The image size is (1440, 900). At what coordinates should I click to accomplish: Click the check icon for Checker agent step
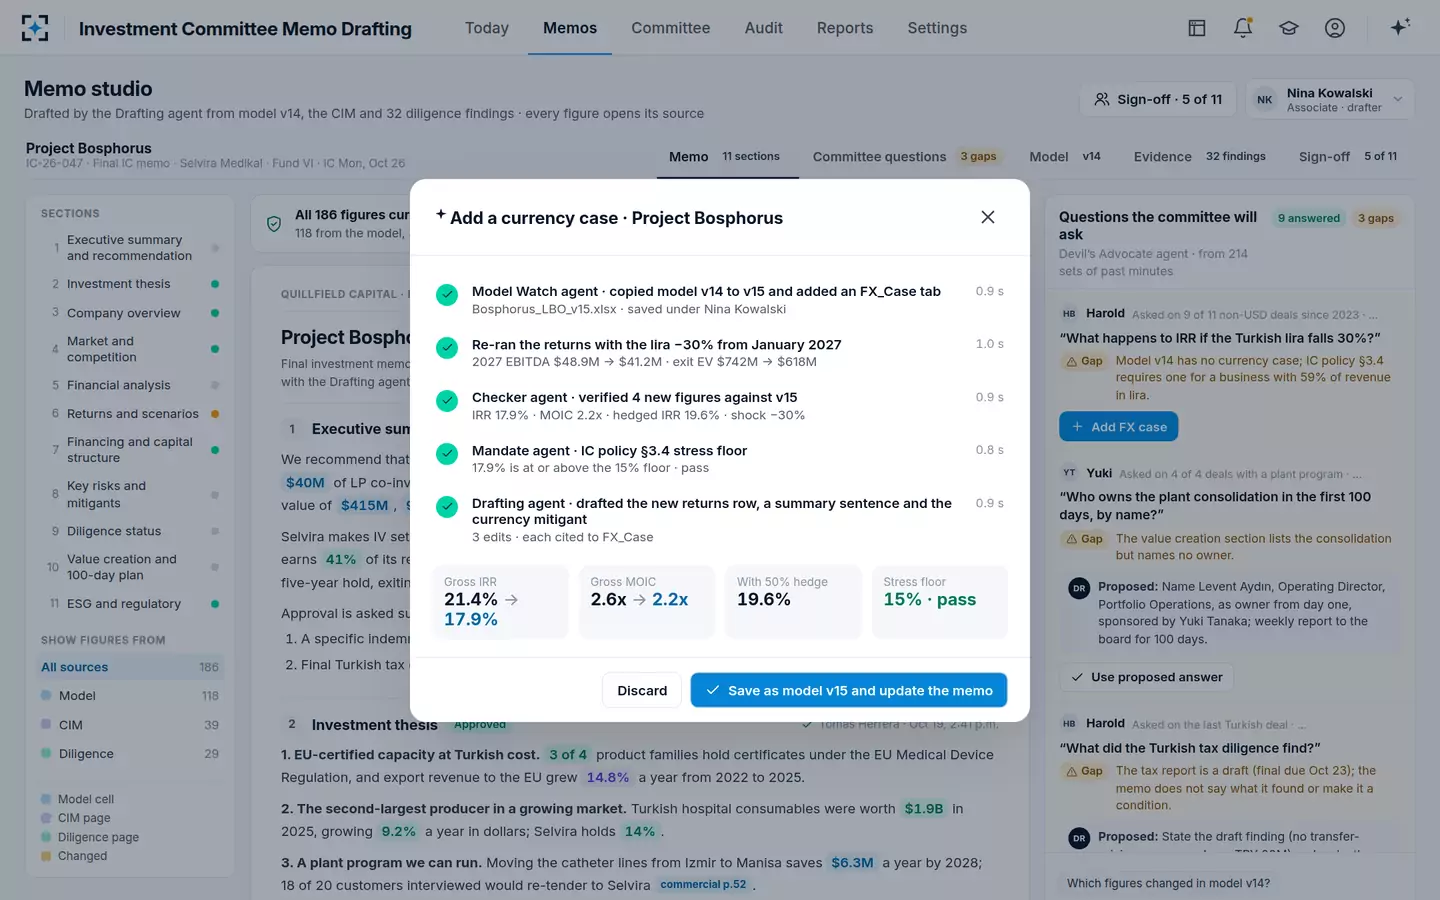click(x=447, y=401)
